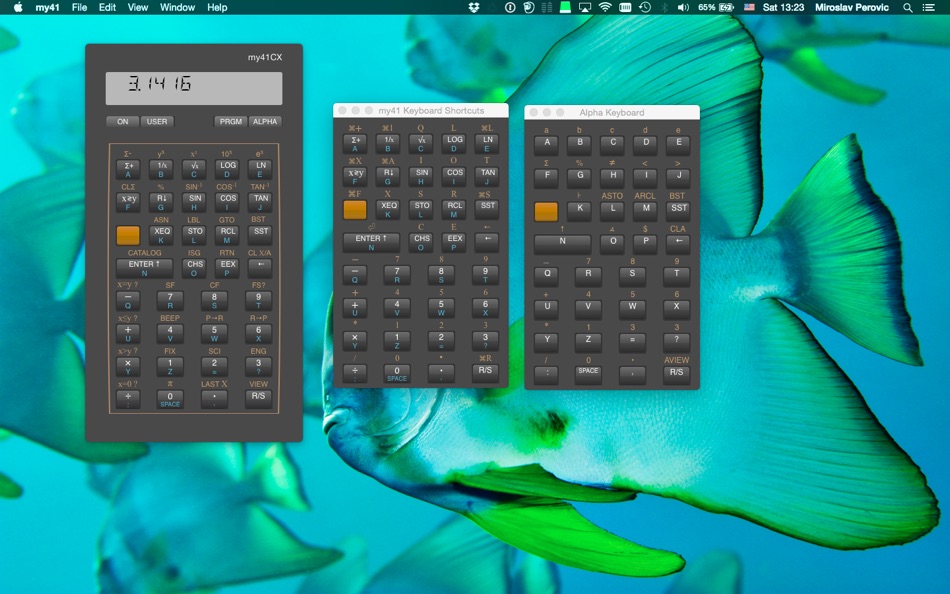
Task: Click the Wi-Fi status icon in menu bar
Action: coord(605,7)
